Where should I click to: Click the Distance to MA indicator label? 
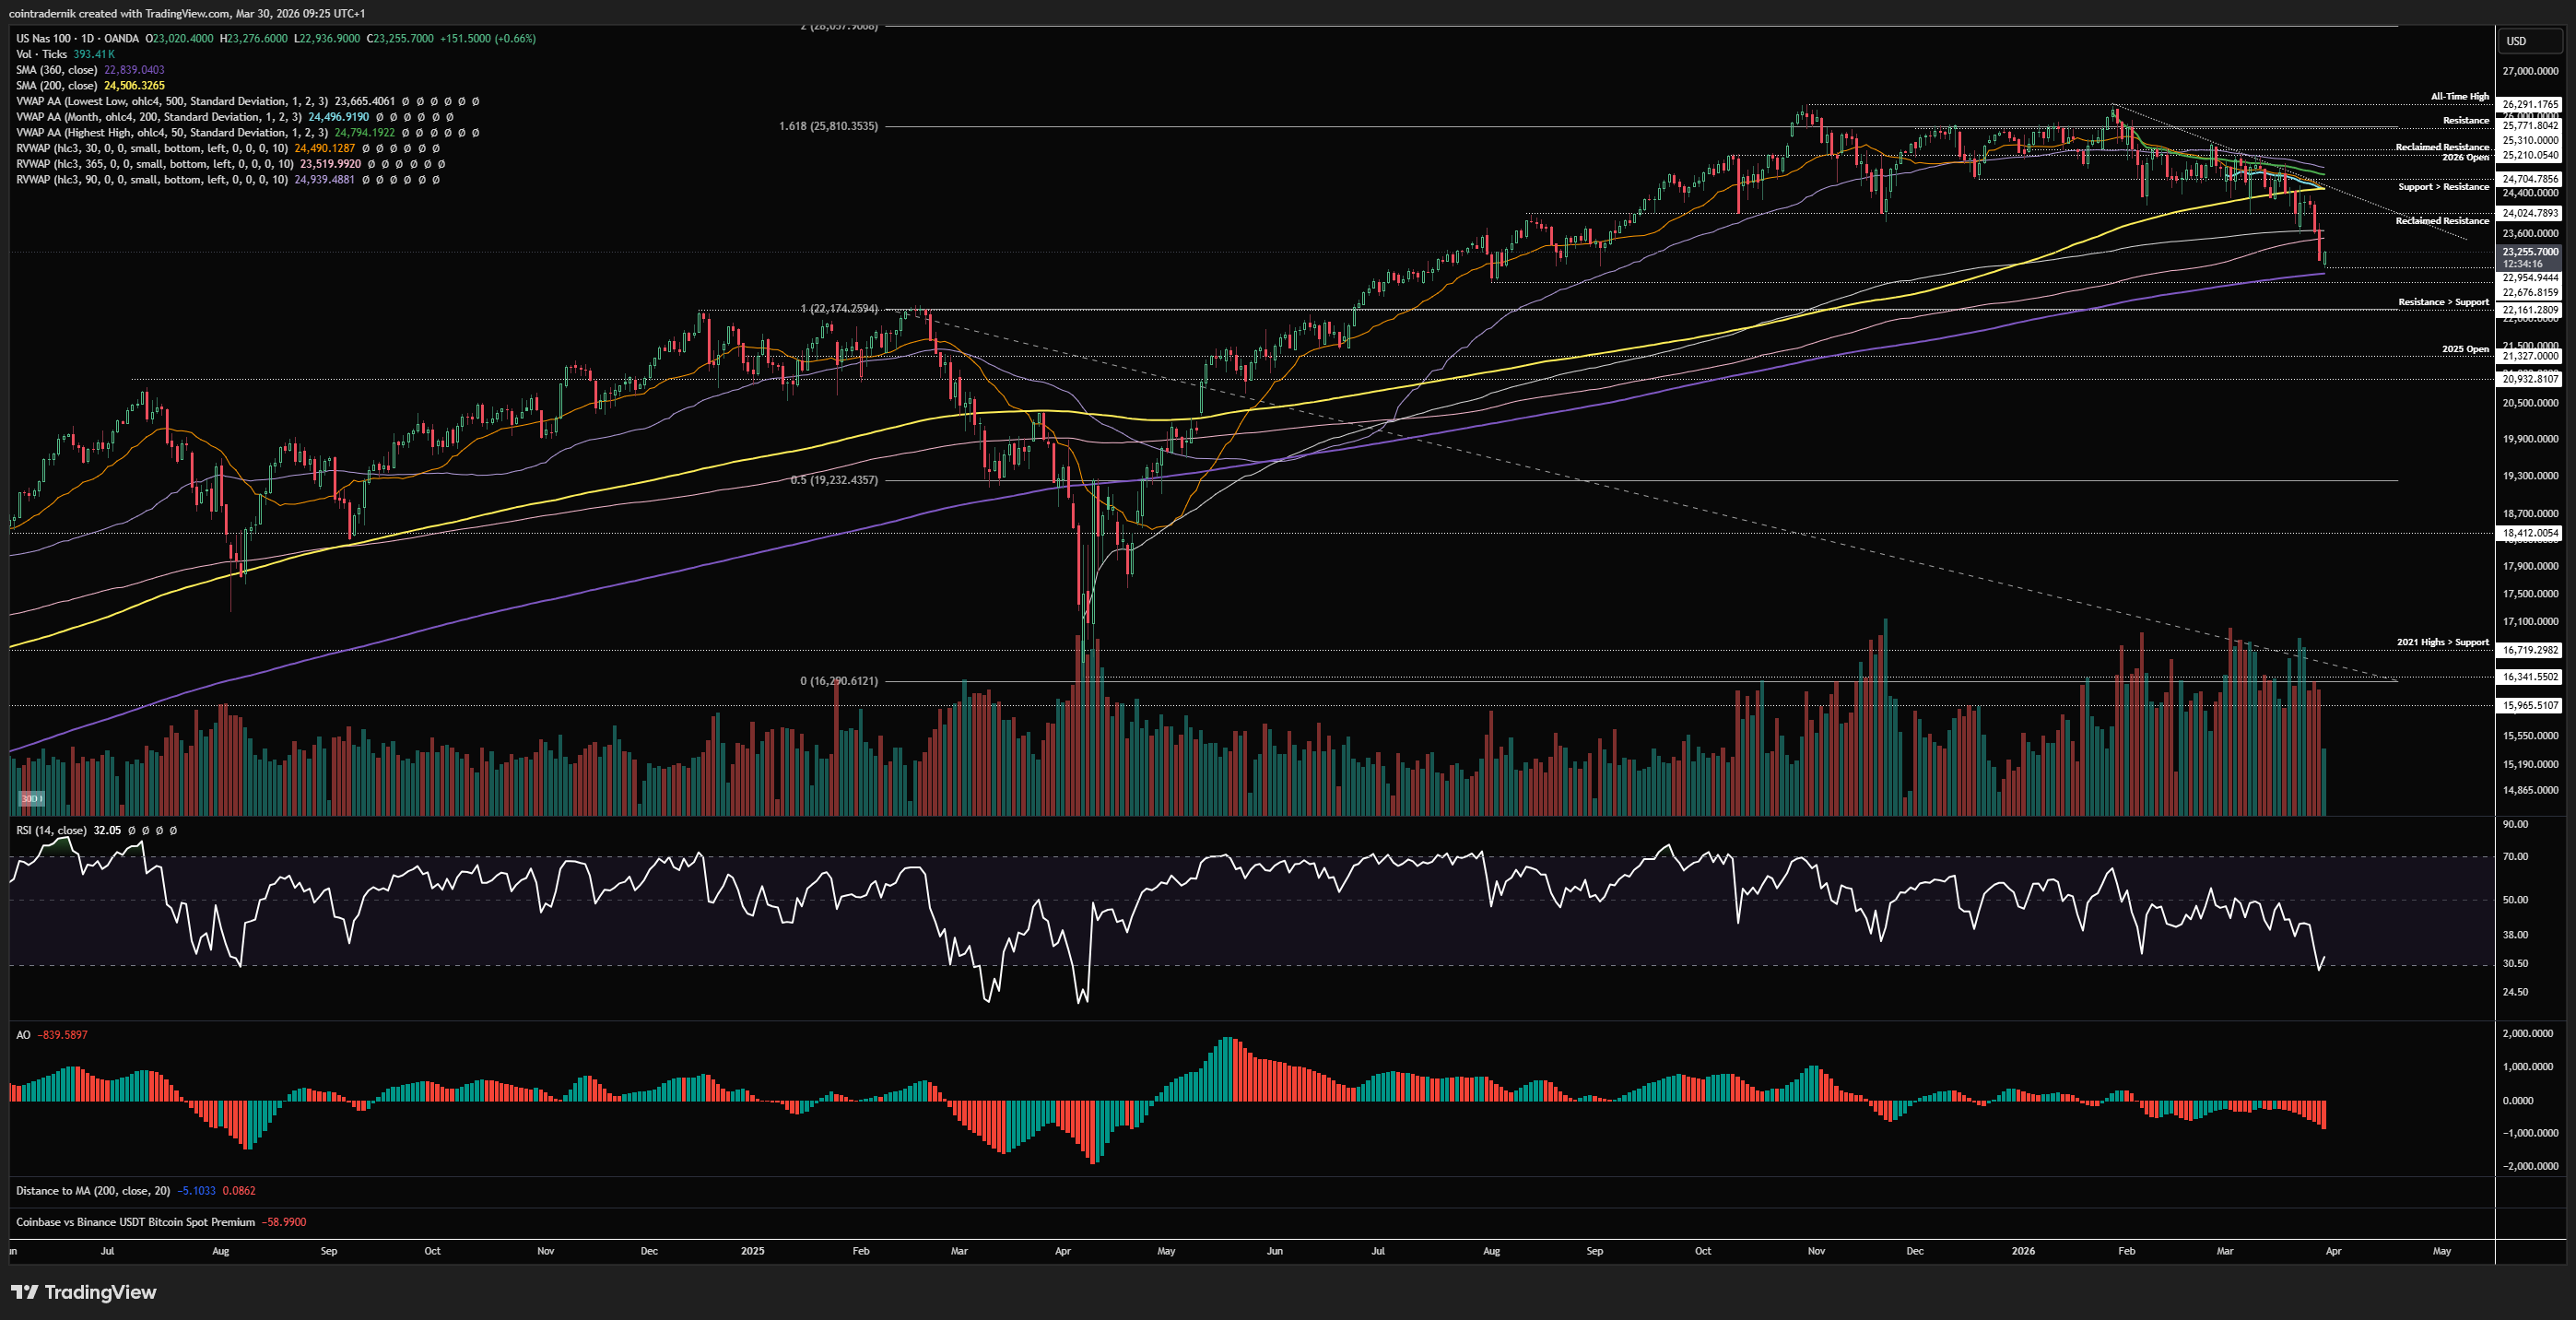tap(92, 1191)
